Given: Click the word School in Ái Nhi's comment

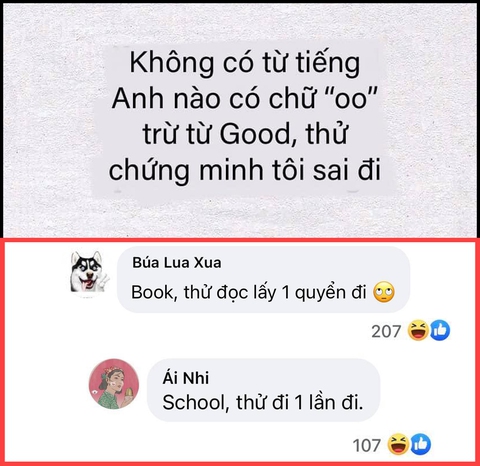Looking at the screenshot, I should pos(193,402).
